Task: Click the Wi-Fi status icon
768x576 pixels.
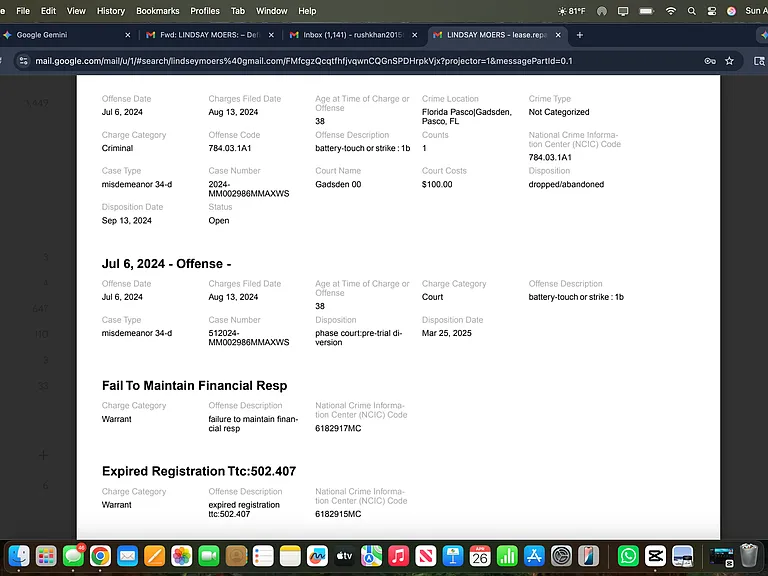Action: click(x=671, y=11)
